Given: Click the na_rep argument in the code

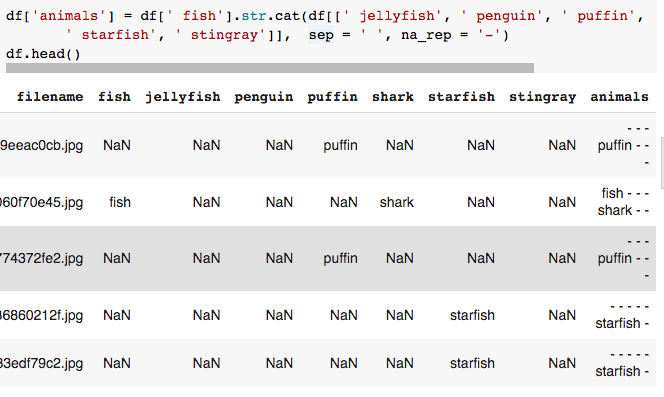Looking at the screenshot, I should (x=426, y=35).
